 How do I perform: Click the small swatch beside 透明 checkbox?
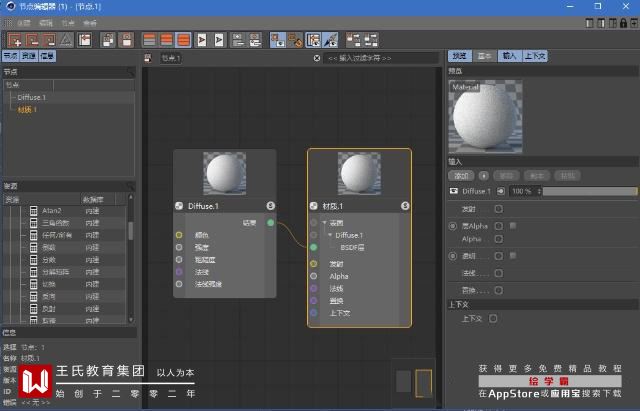(x=513, y=255)
